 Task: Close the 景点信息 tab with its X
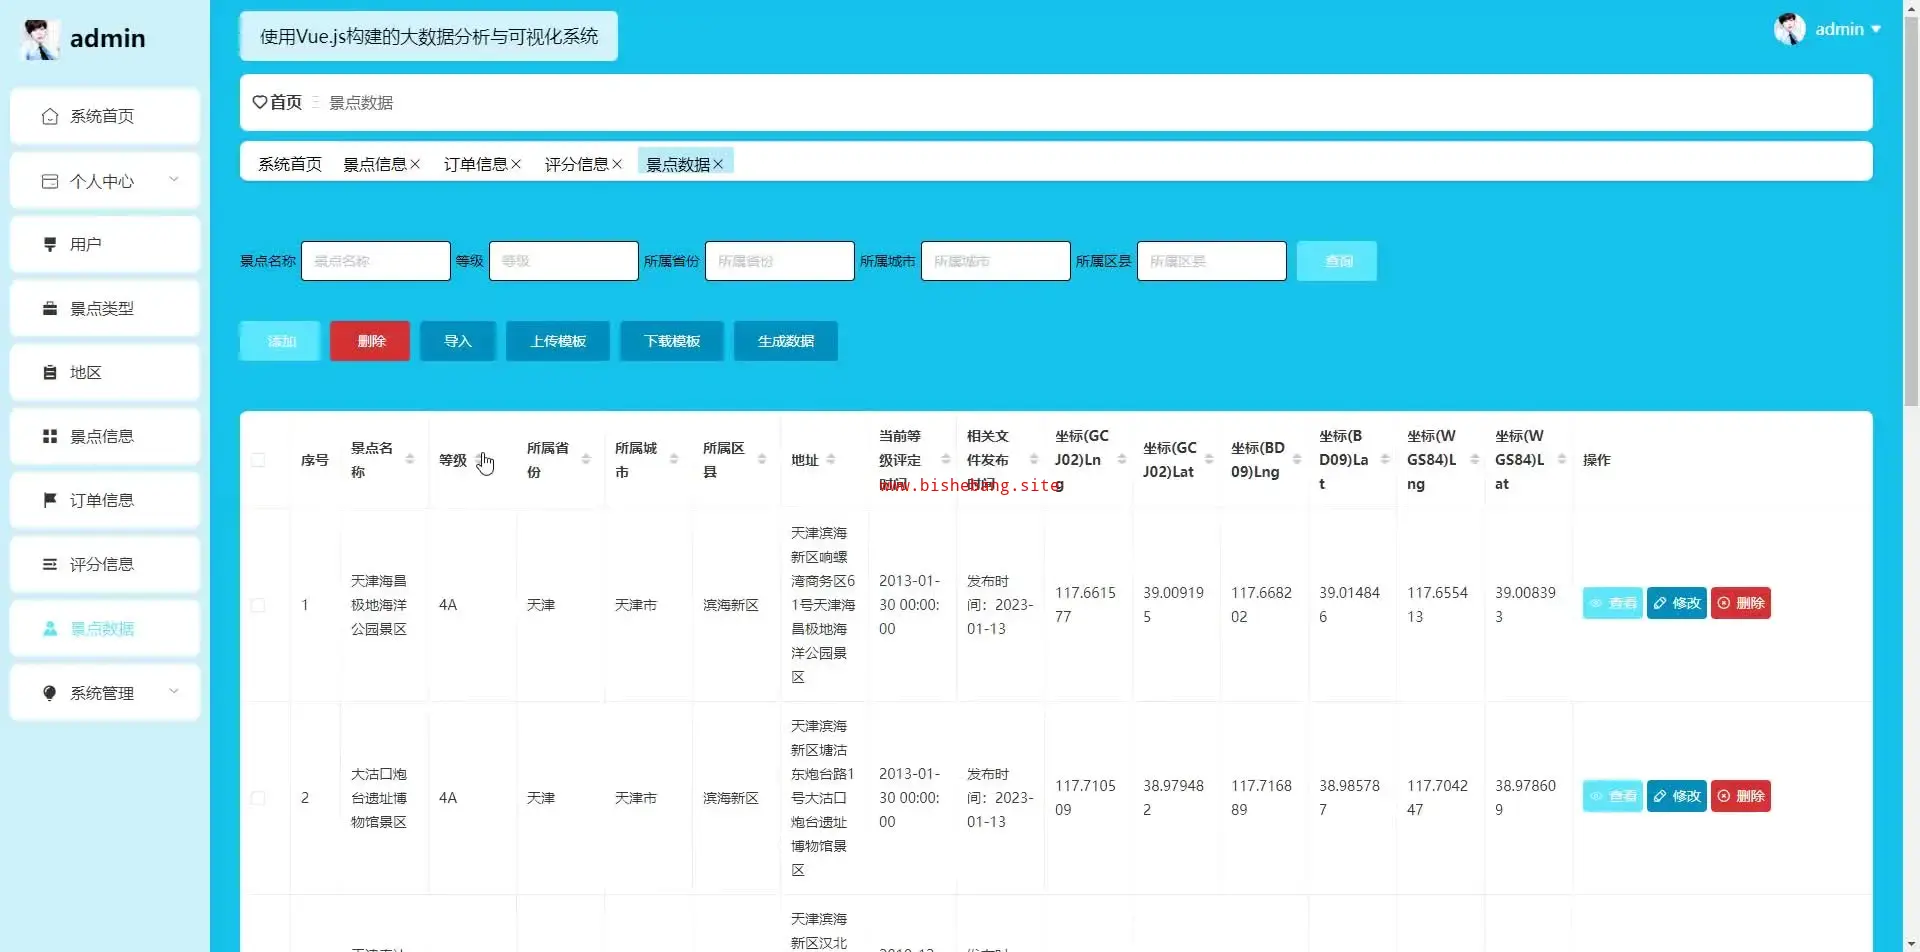click(415, 165)
